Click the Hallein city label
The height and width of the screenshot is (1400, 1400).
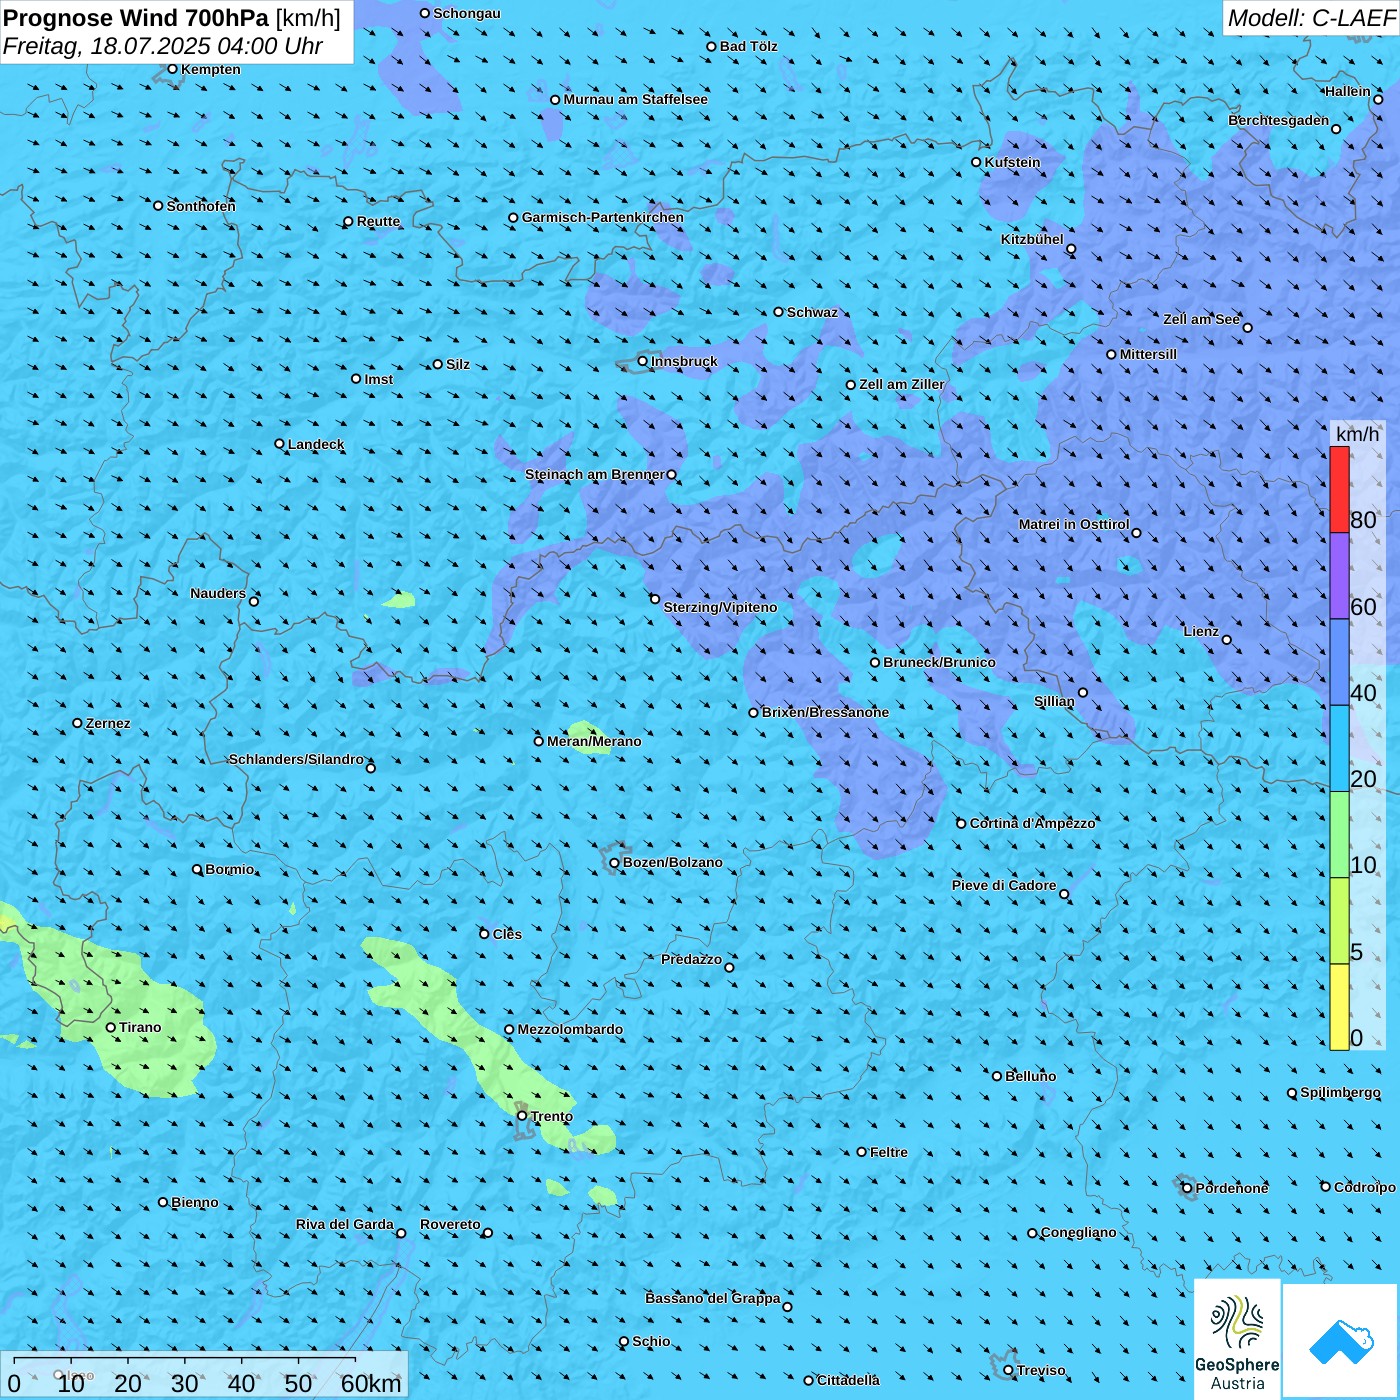pyautogui.click(x=1348, y=91)
